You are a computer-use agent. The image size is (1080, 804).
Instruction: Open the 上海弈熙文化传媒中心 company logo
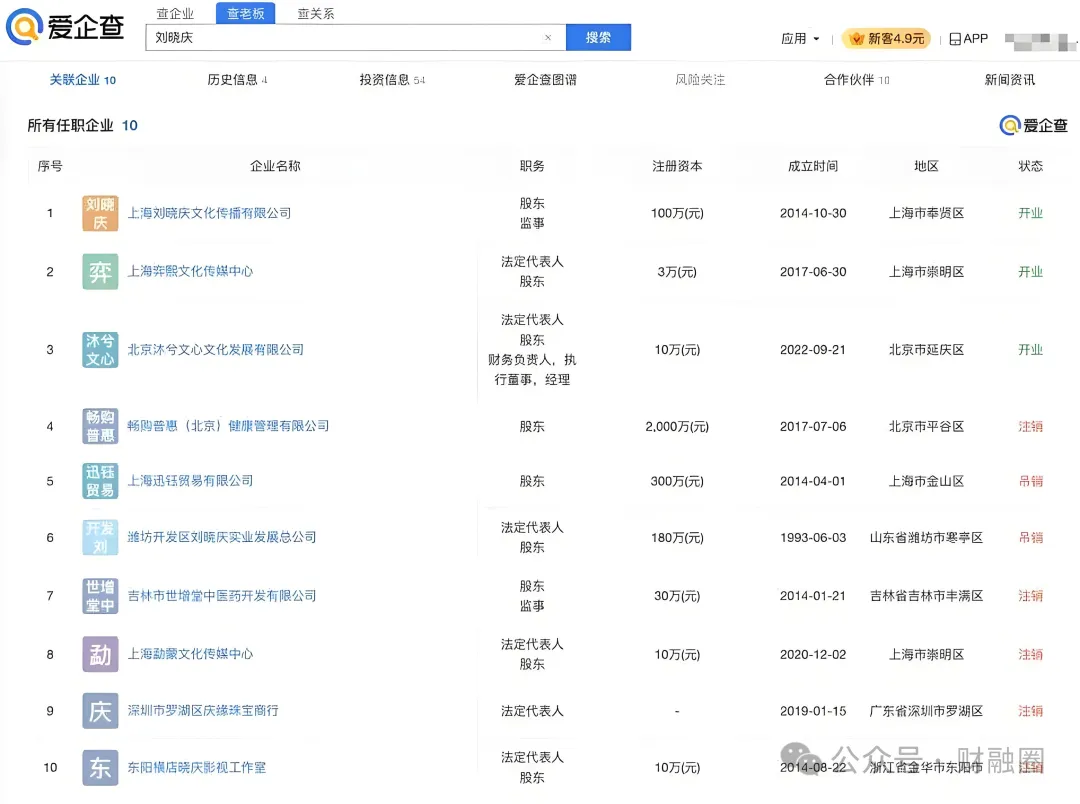[100, 271]
